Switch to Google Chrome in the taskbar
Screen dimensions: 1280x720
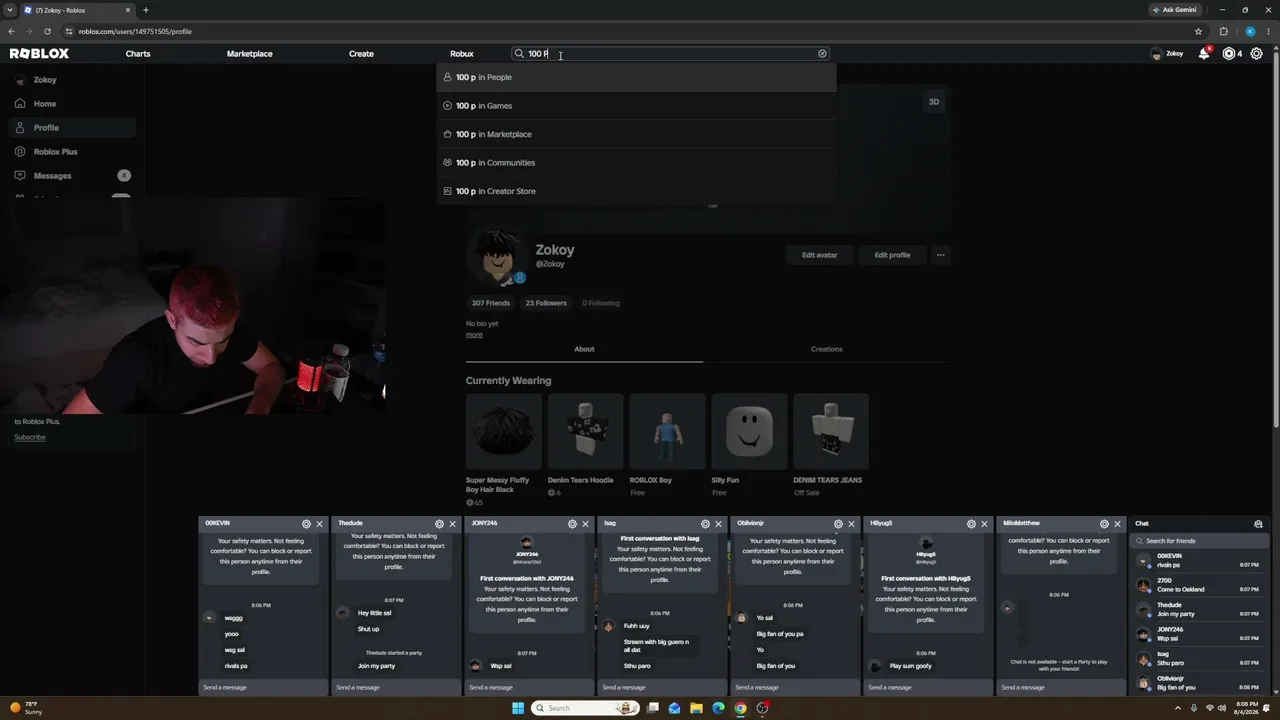pyautogui.click(x=740, y=708)
